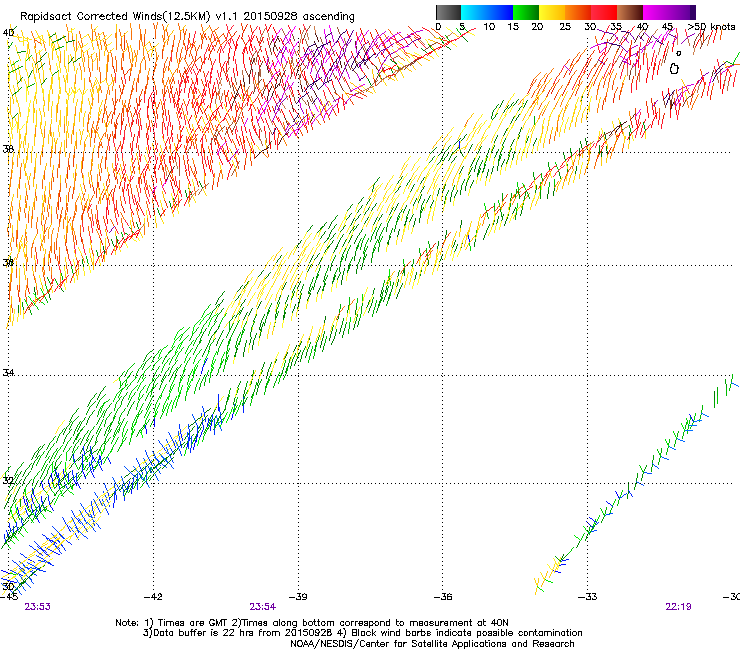Click the '20' legend scale label

point(537,26)
